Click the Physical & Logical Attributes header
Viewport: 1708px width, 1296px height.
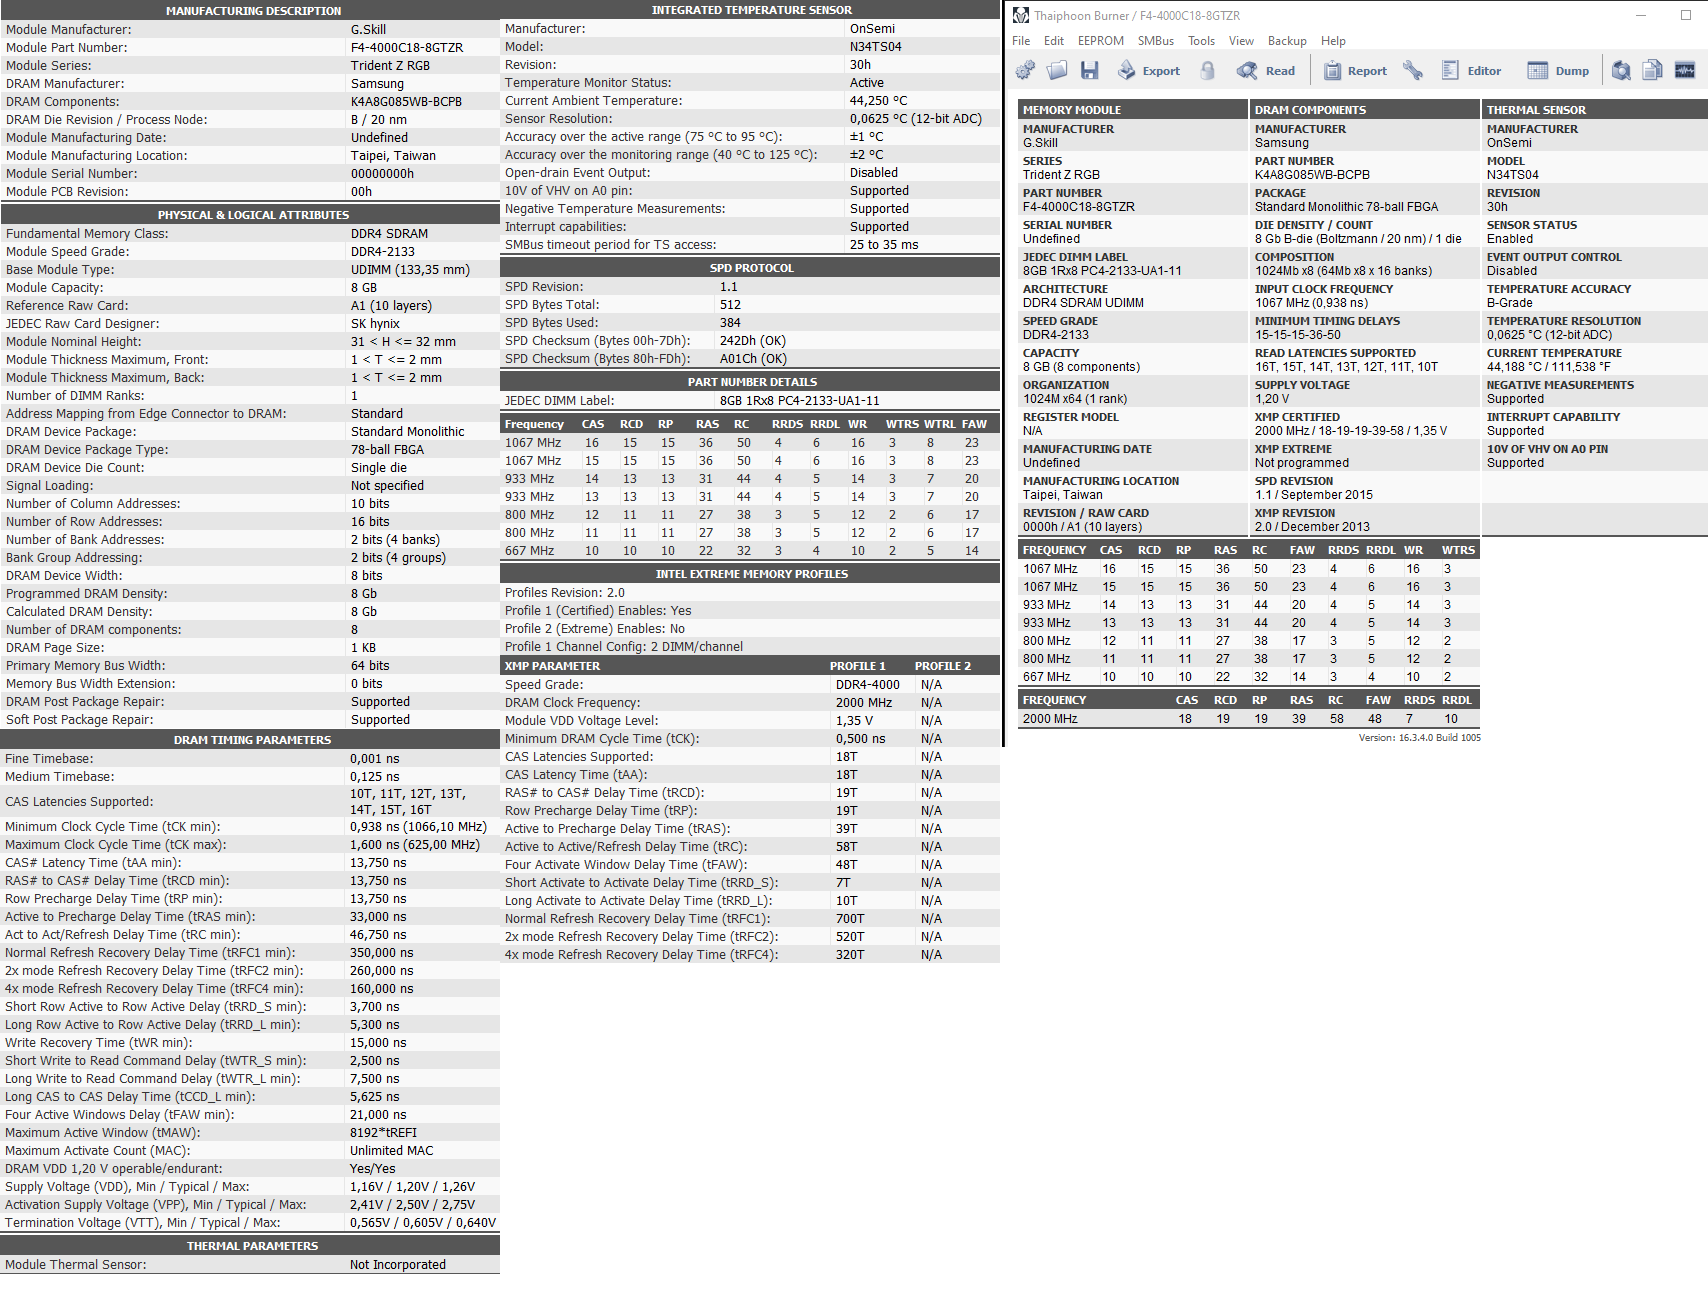250,215
